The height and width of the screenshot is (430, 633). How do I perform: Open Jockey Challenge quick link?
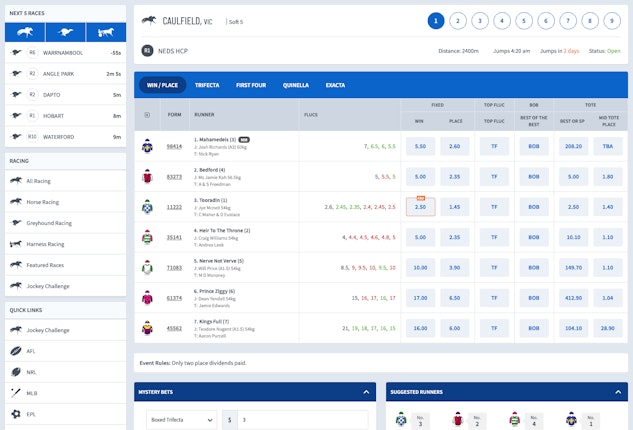(x=65, y=330)
